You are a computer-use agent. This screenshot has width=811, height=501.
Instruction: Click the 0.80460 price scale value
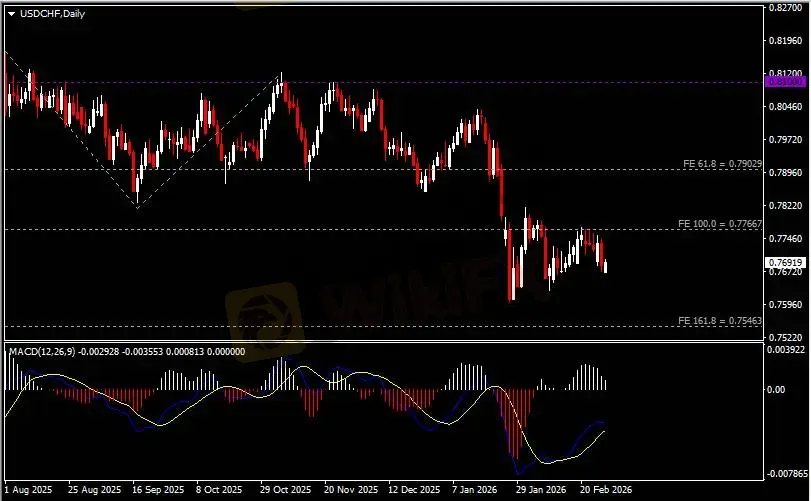click(x=786, y=107)
